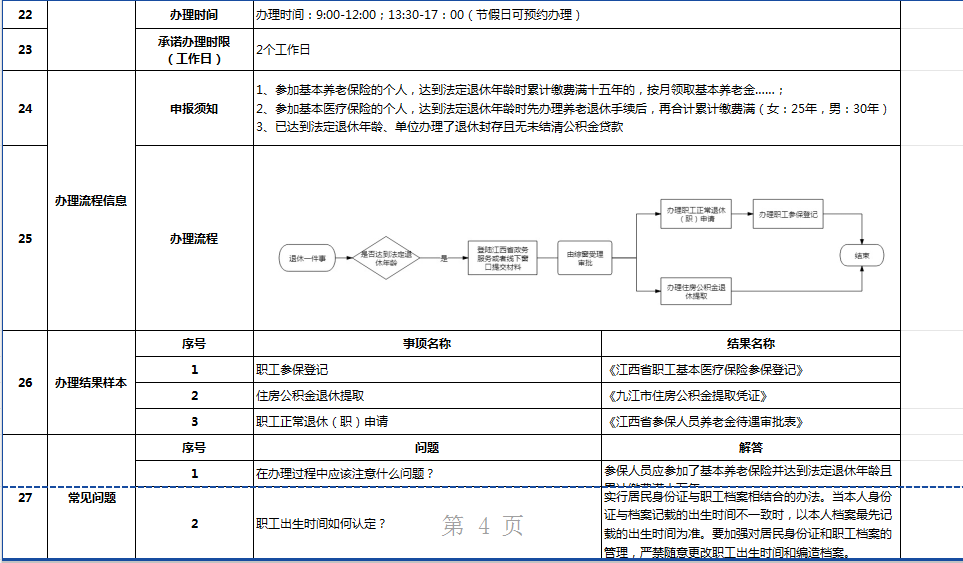Select the 是否达到法定退休年龄 diamond shape
Screen dimensions: 963x563
(386, 258)
